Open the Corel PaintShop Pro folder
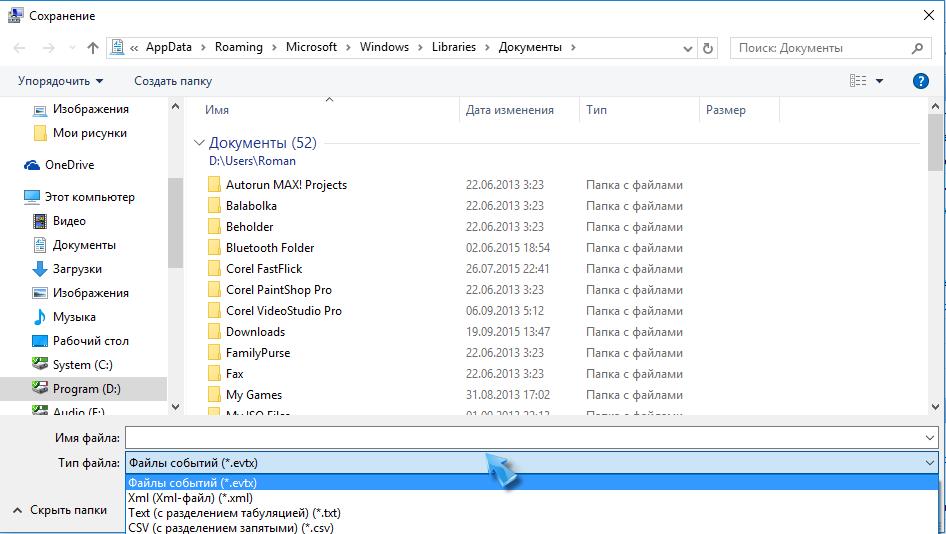Screen dimensions: 946x534 (x=278, y=290)
